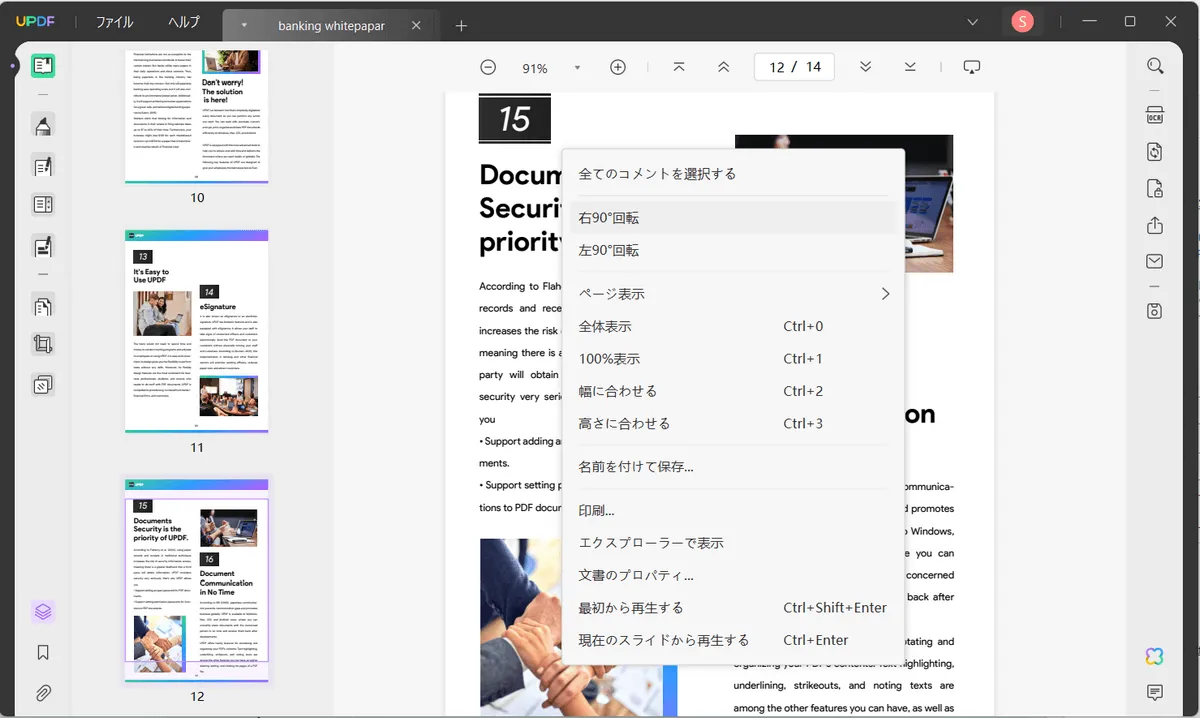Open the Share file icon
Image resolution: width=1200 pixels, height=718 pixels.
coord(1155,225)
